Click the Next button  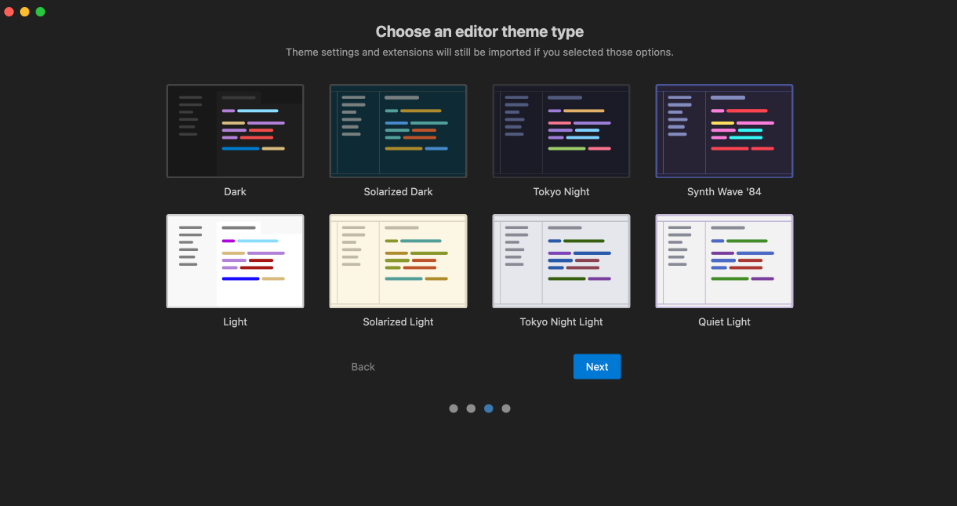coord(597,367)
